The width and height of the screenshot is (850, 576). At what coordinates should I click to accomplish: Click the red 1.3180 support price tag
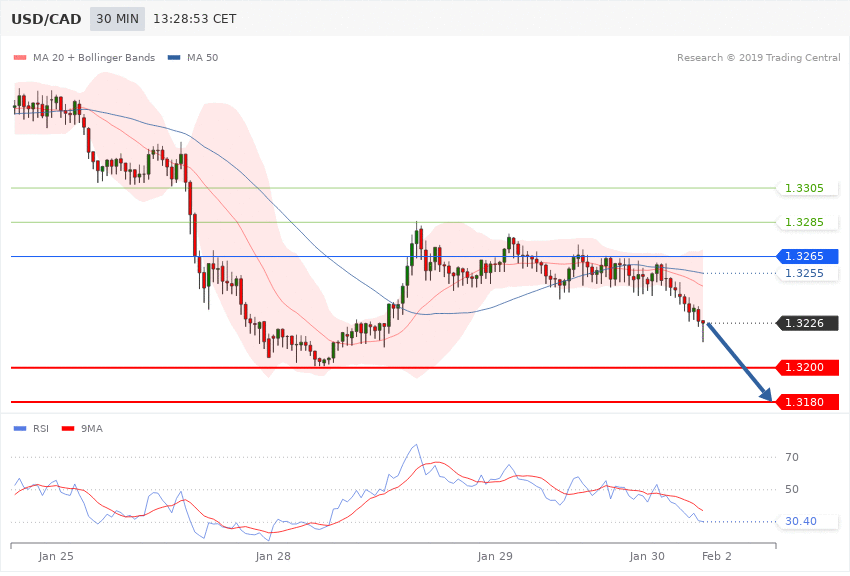pos(808,402)
